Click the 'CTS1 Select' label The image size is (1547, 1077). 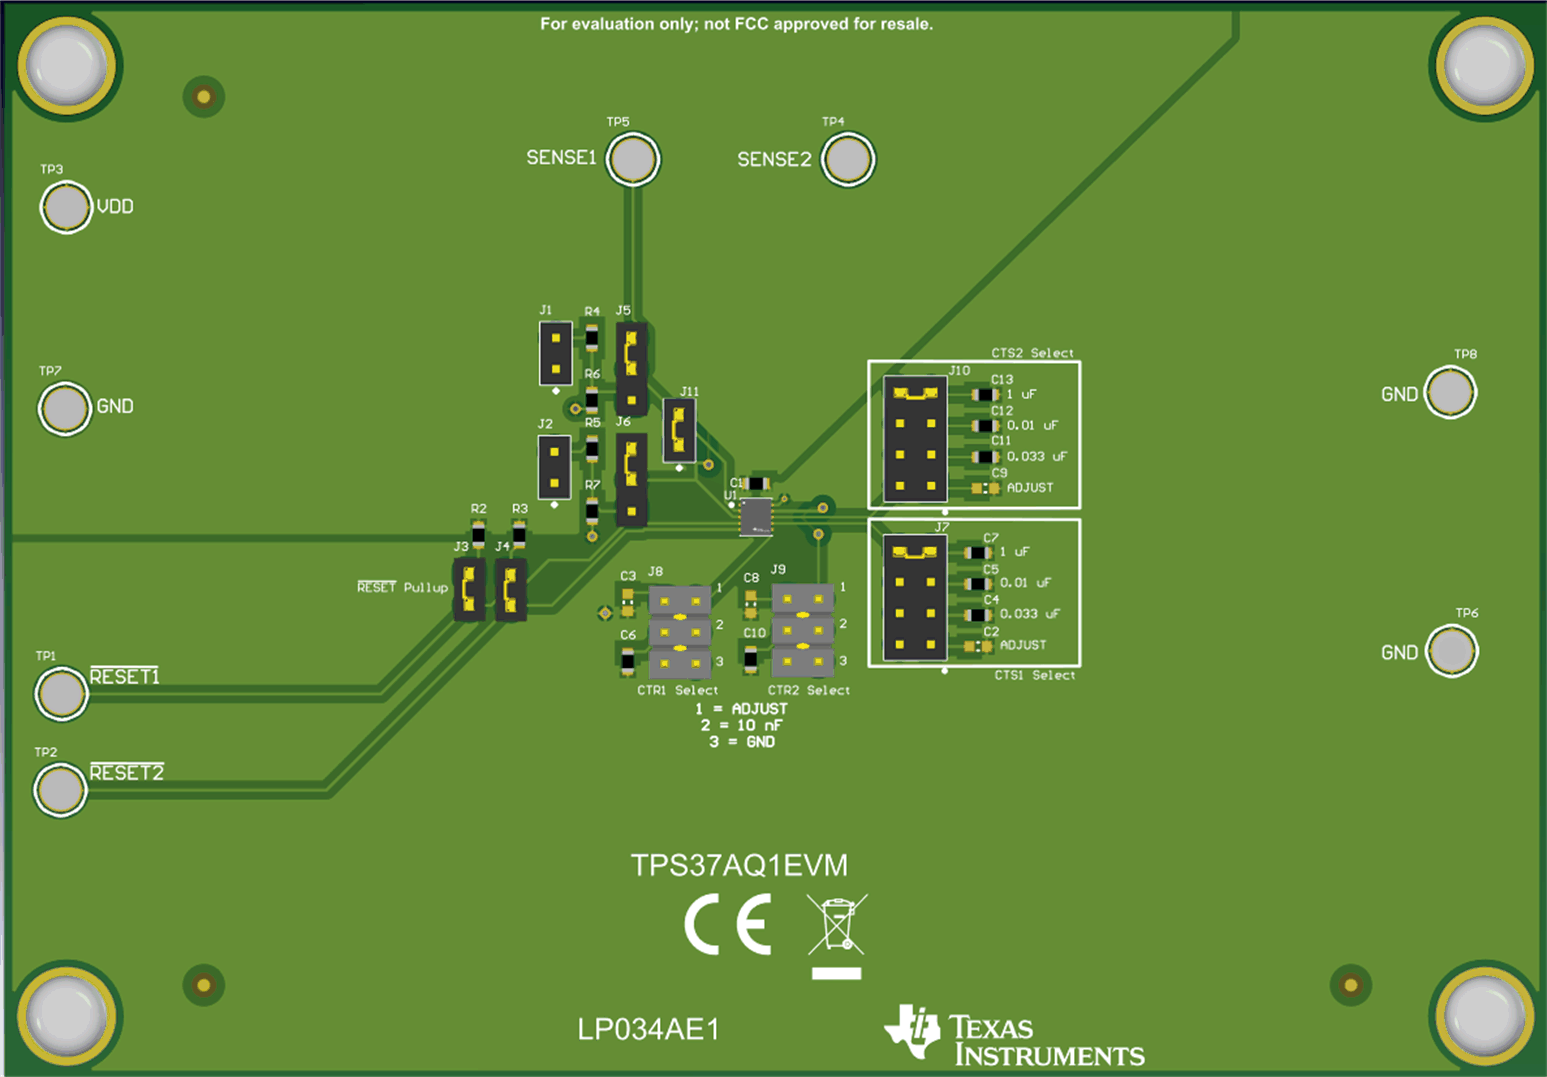pyautogui.click(x=1034, y=675)
